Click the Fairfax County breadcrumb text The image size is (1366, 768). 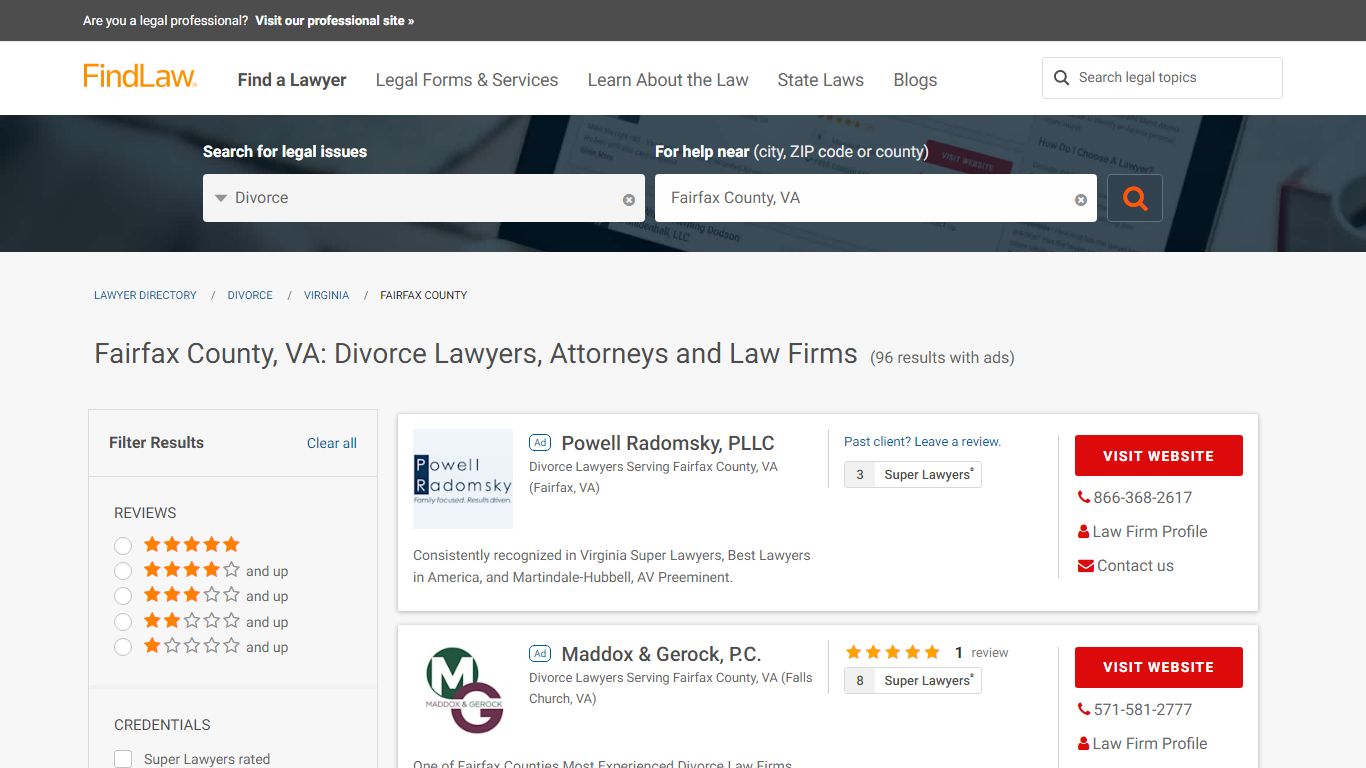(424, 295)
